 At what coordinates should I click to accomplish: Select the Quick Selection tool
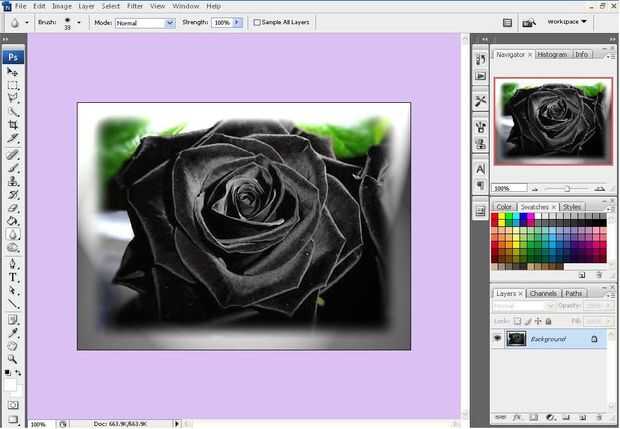12,112
